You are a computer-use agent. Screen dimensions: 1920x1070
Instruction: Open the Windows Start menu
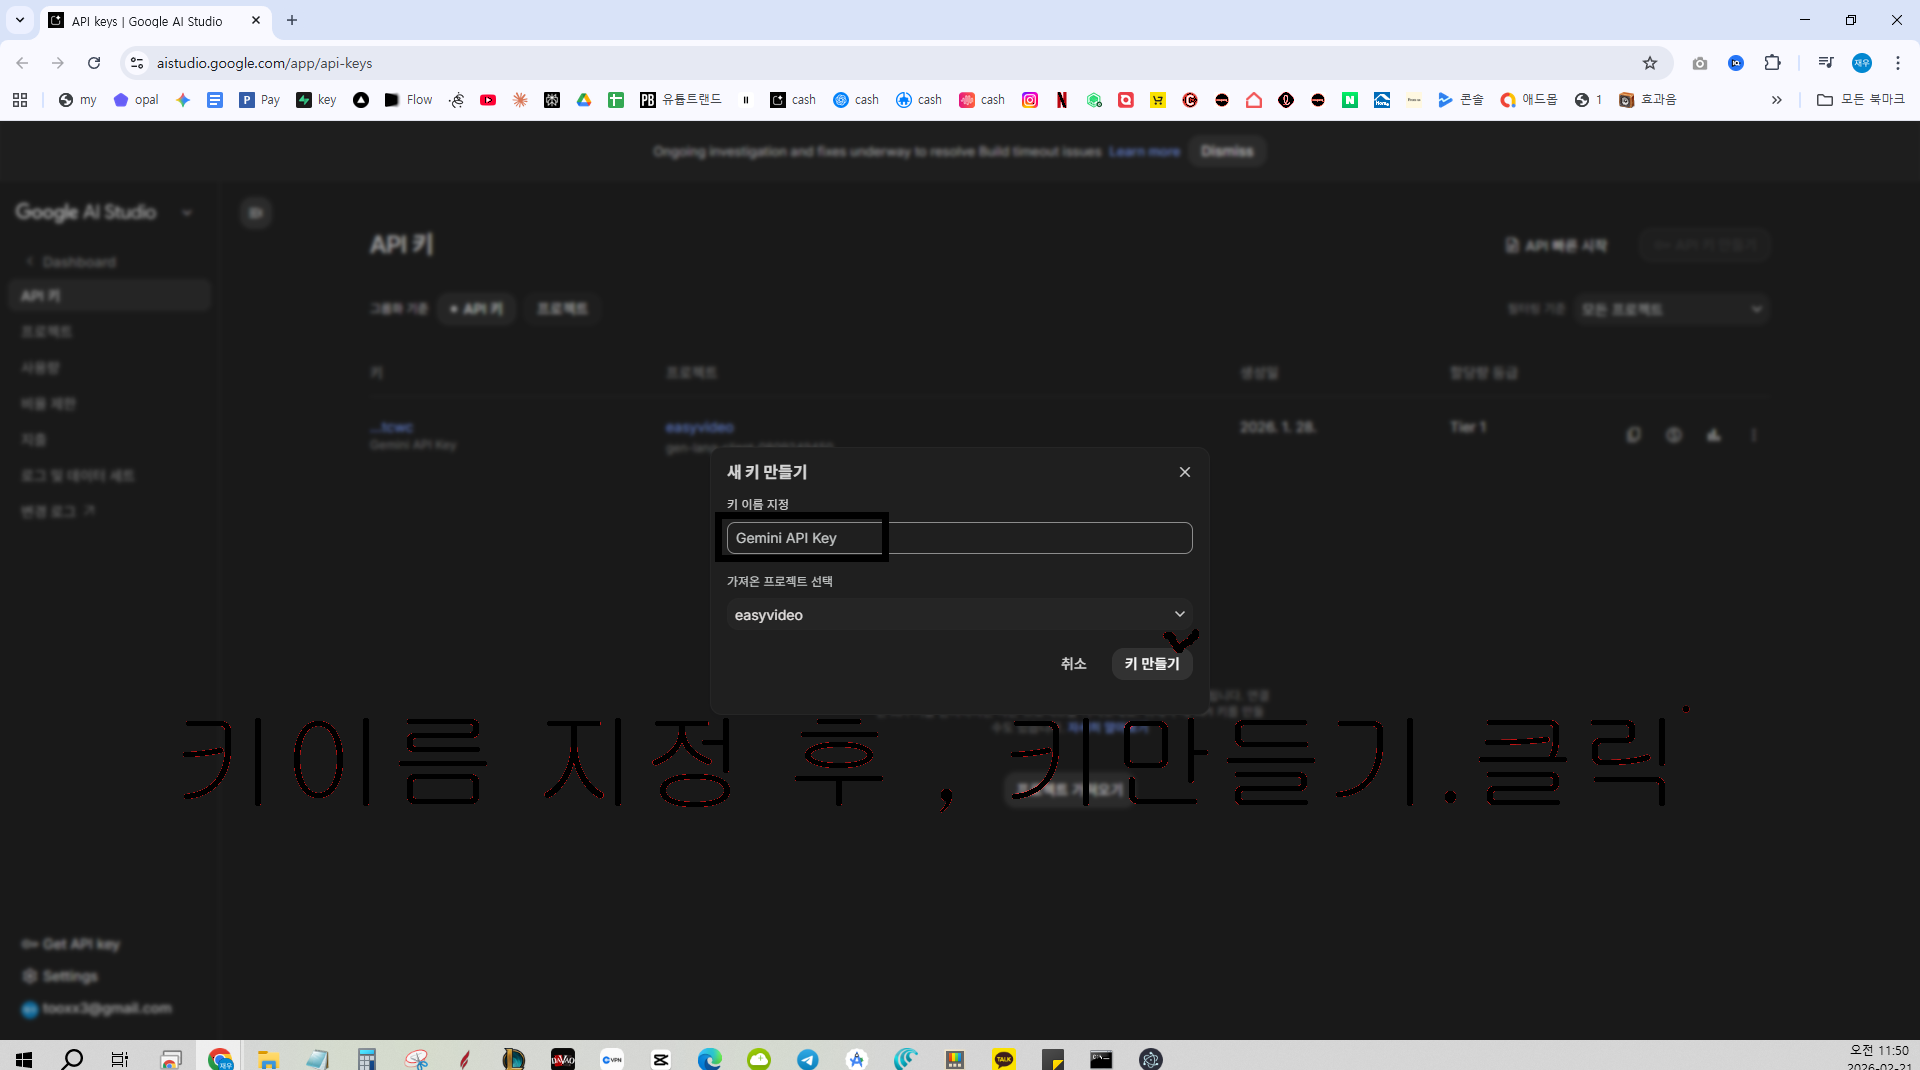point(24,1059)
